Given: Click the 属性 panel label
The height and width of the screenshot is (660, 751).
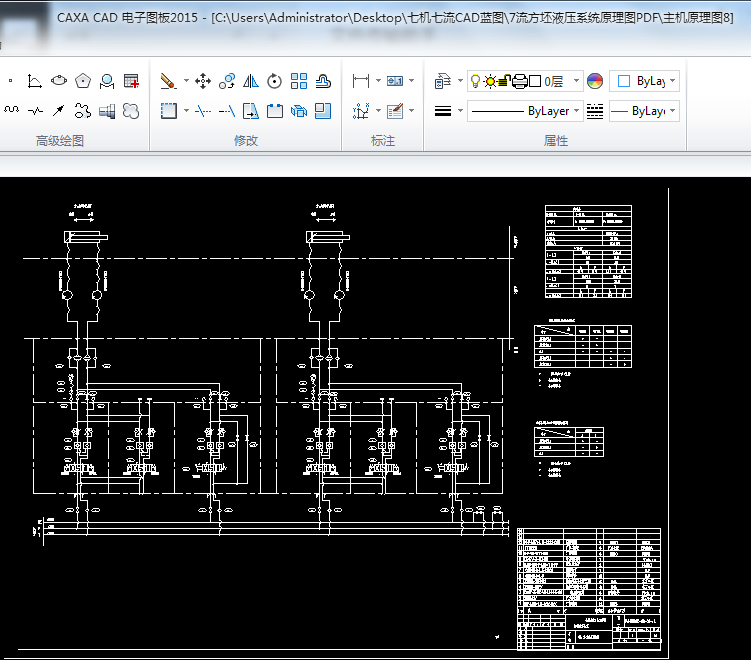Looking at the screenshot, I should click(x=556, y=141).
